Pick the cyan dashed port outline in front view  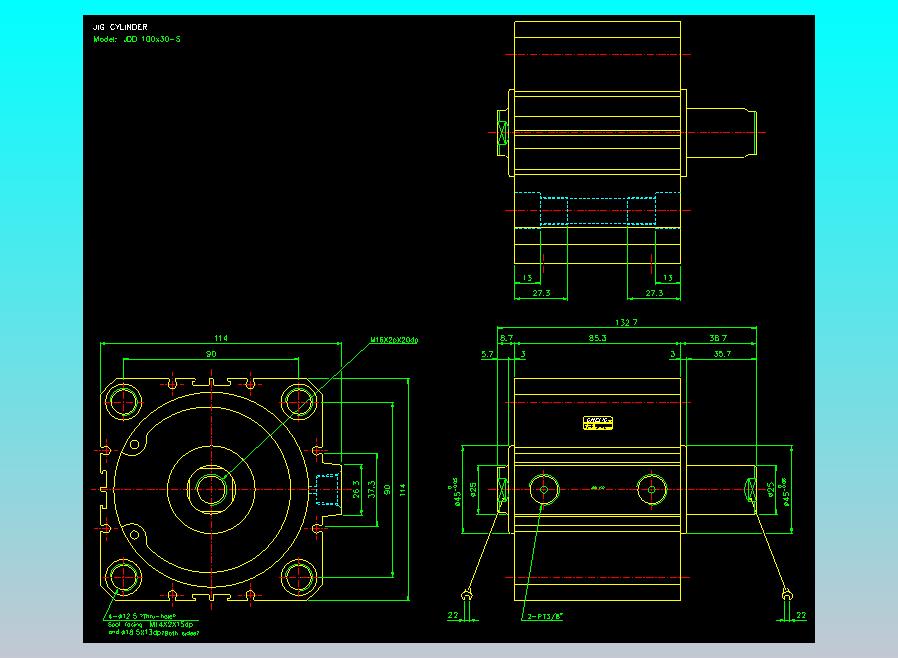(x=327, y=490)
